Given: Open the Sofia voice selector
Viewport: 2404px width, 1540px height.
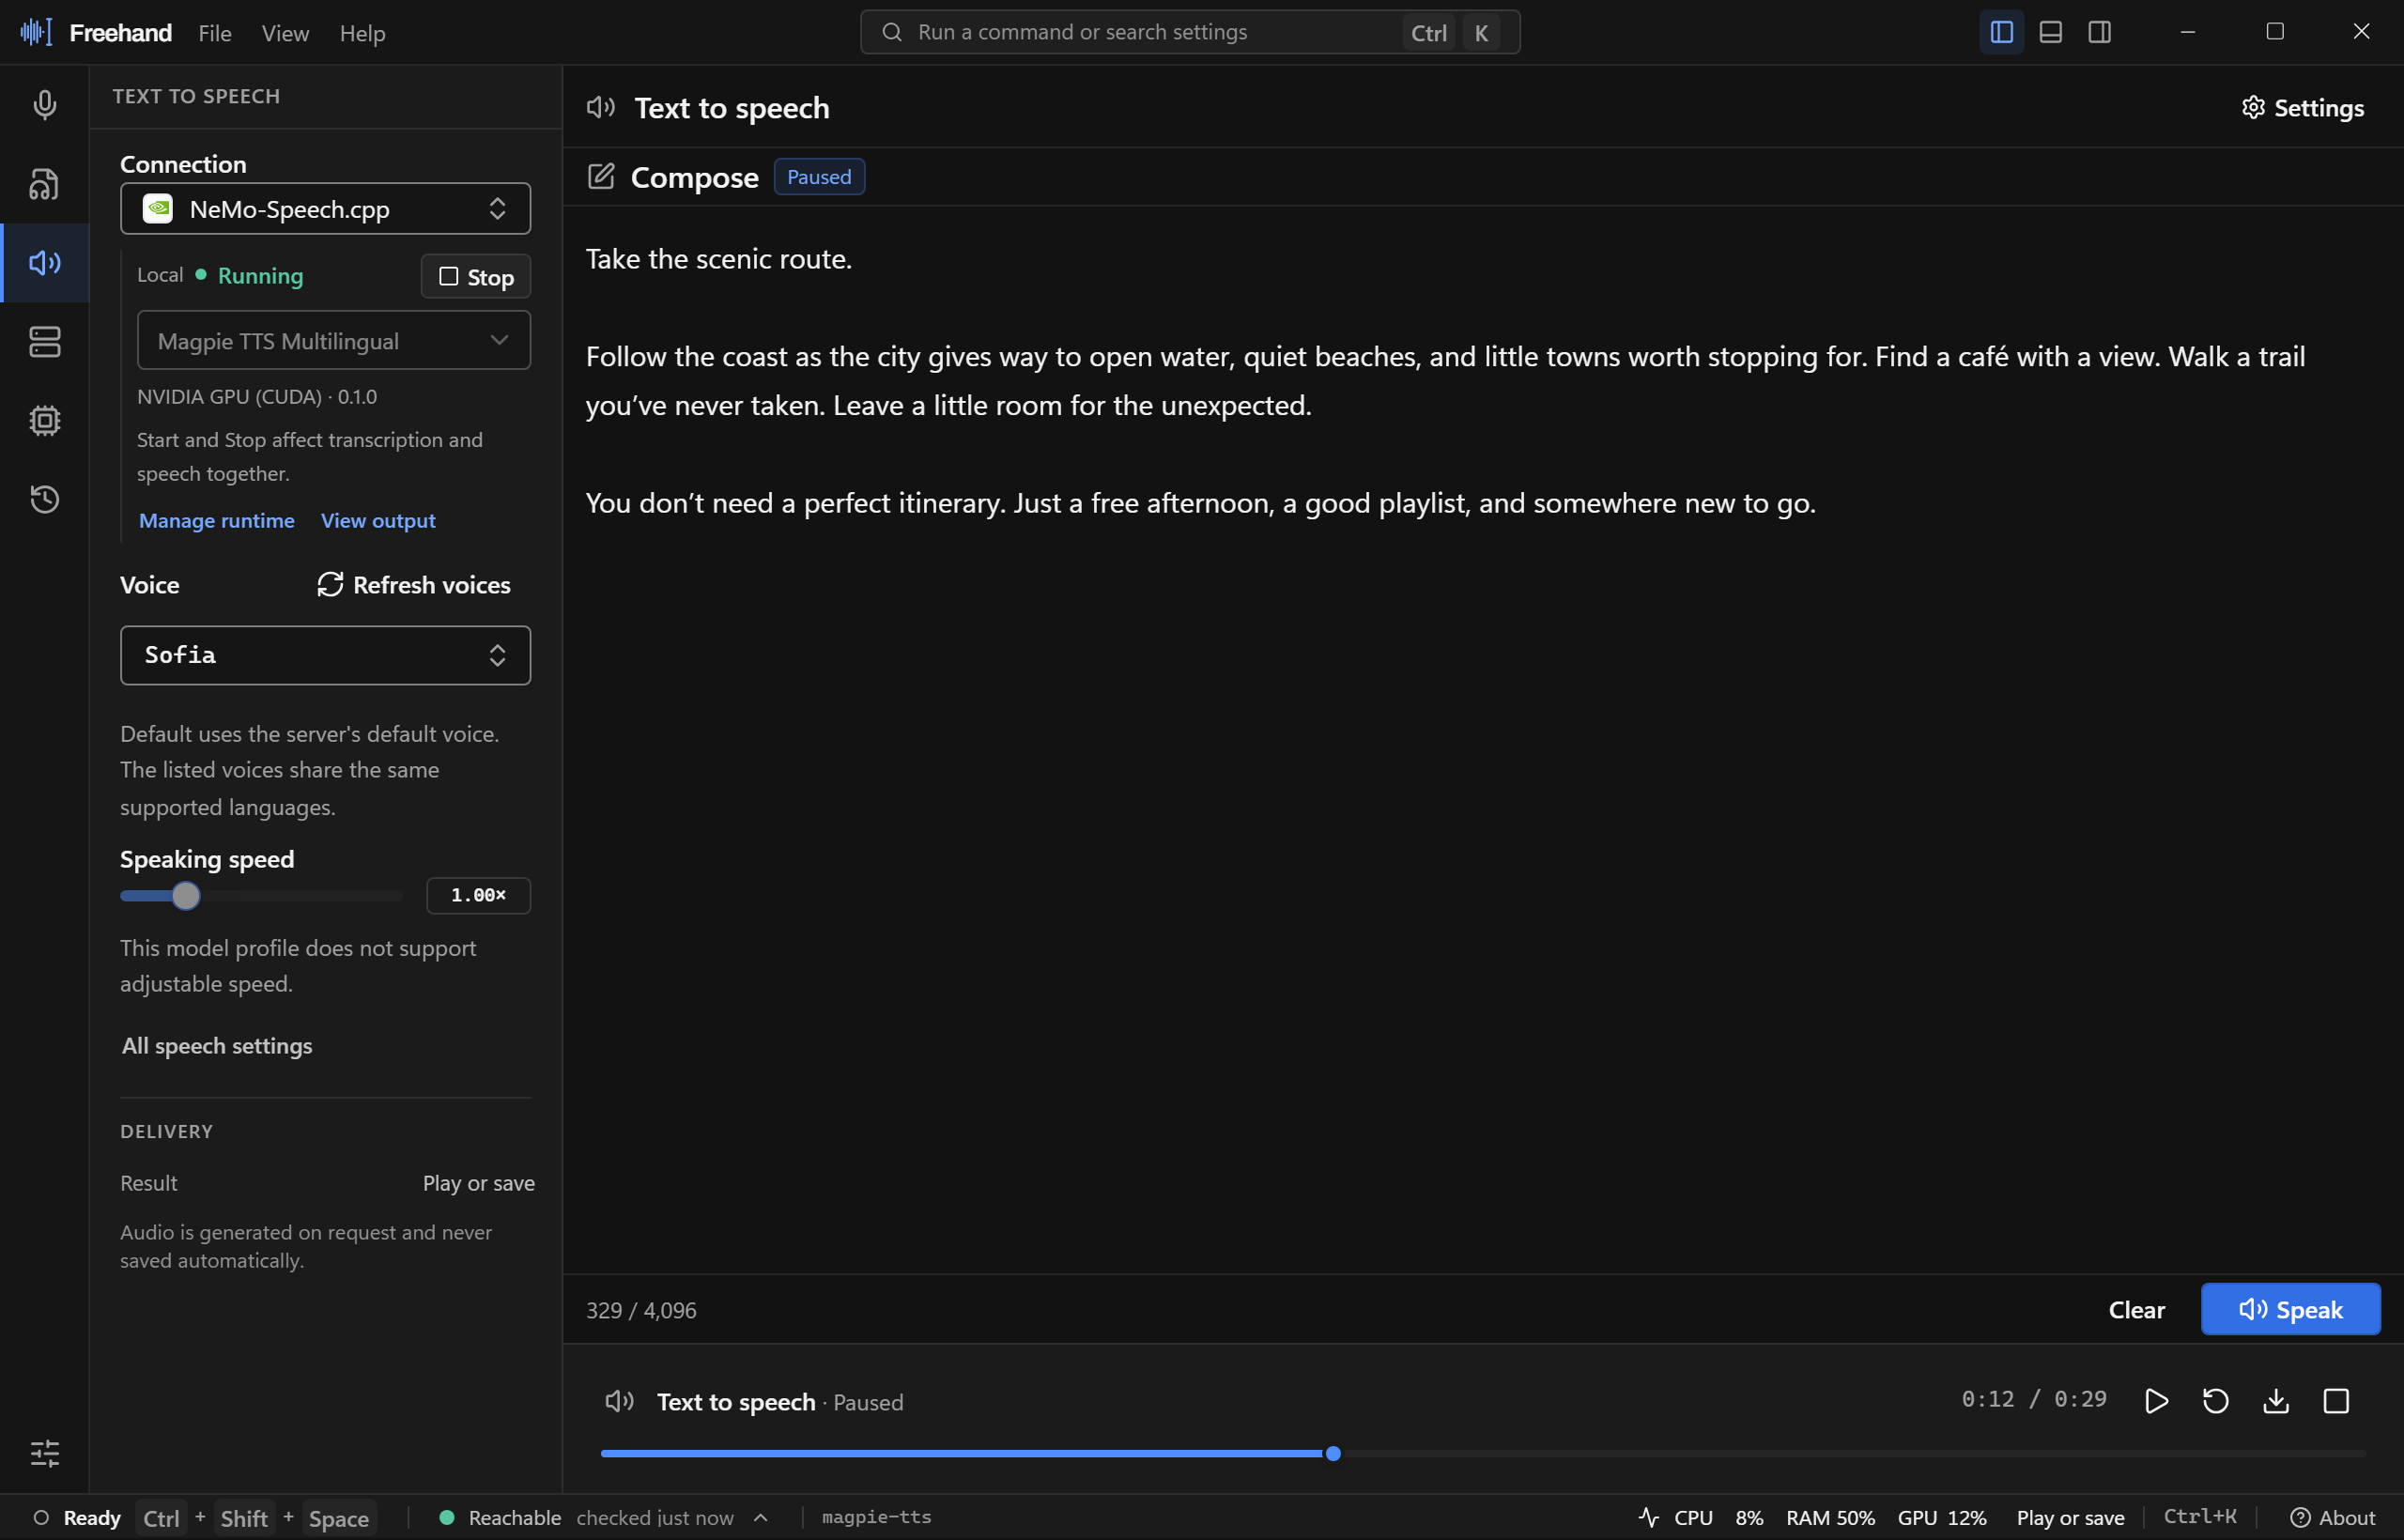Looking at the screenshot, I should (325, 655).
